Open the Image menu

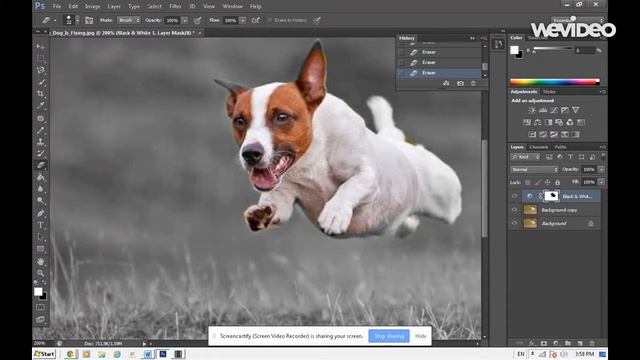click(92, 6)
